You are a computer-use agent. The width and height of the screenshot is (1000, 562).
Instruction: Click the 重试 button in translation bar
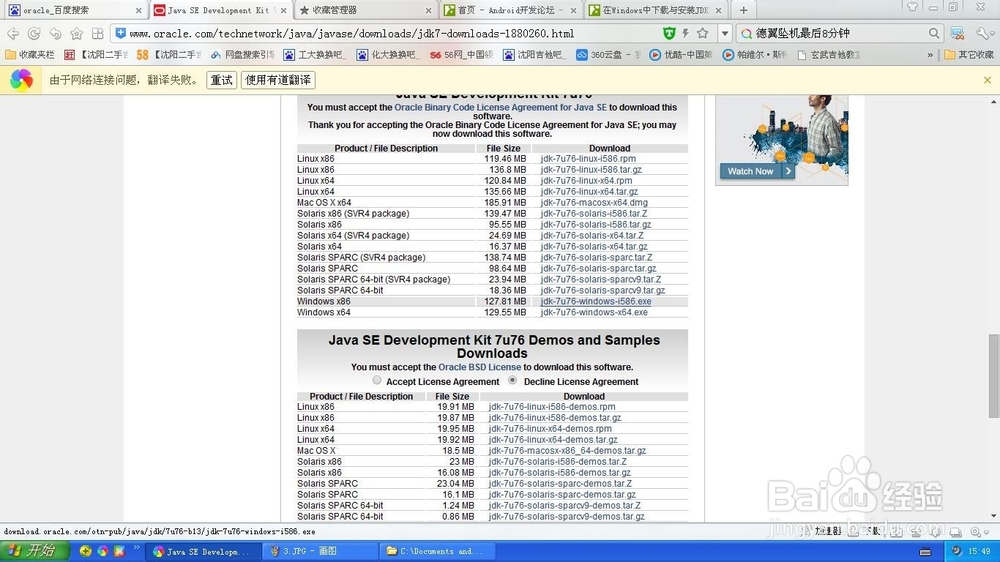[x=222, y=80]
